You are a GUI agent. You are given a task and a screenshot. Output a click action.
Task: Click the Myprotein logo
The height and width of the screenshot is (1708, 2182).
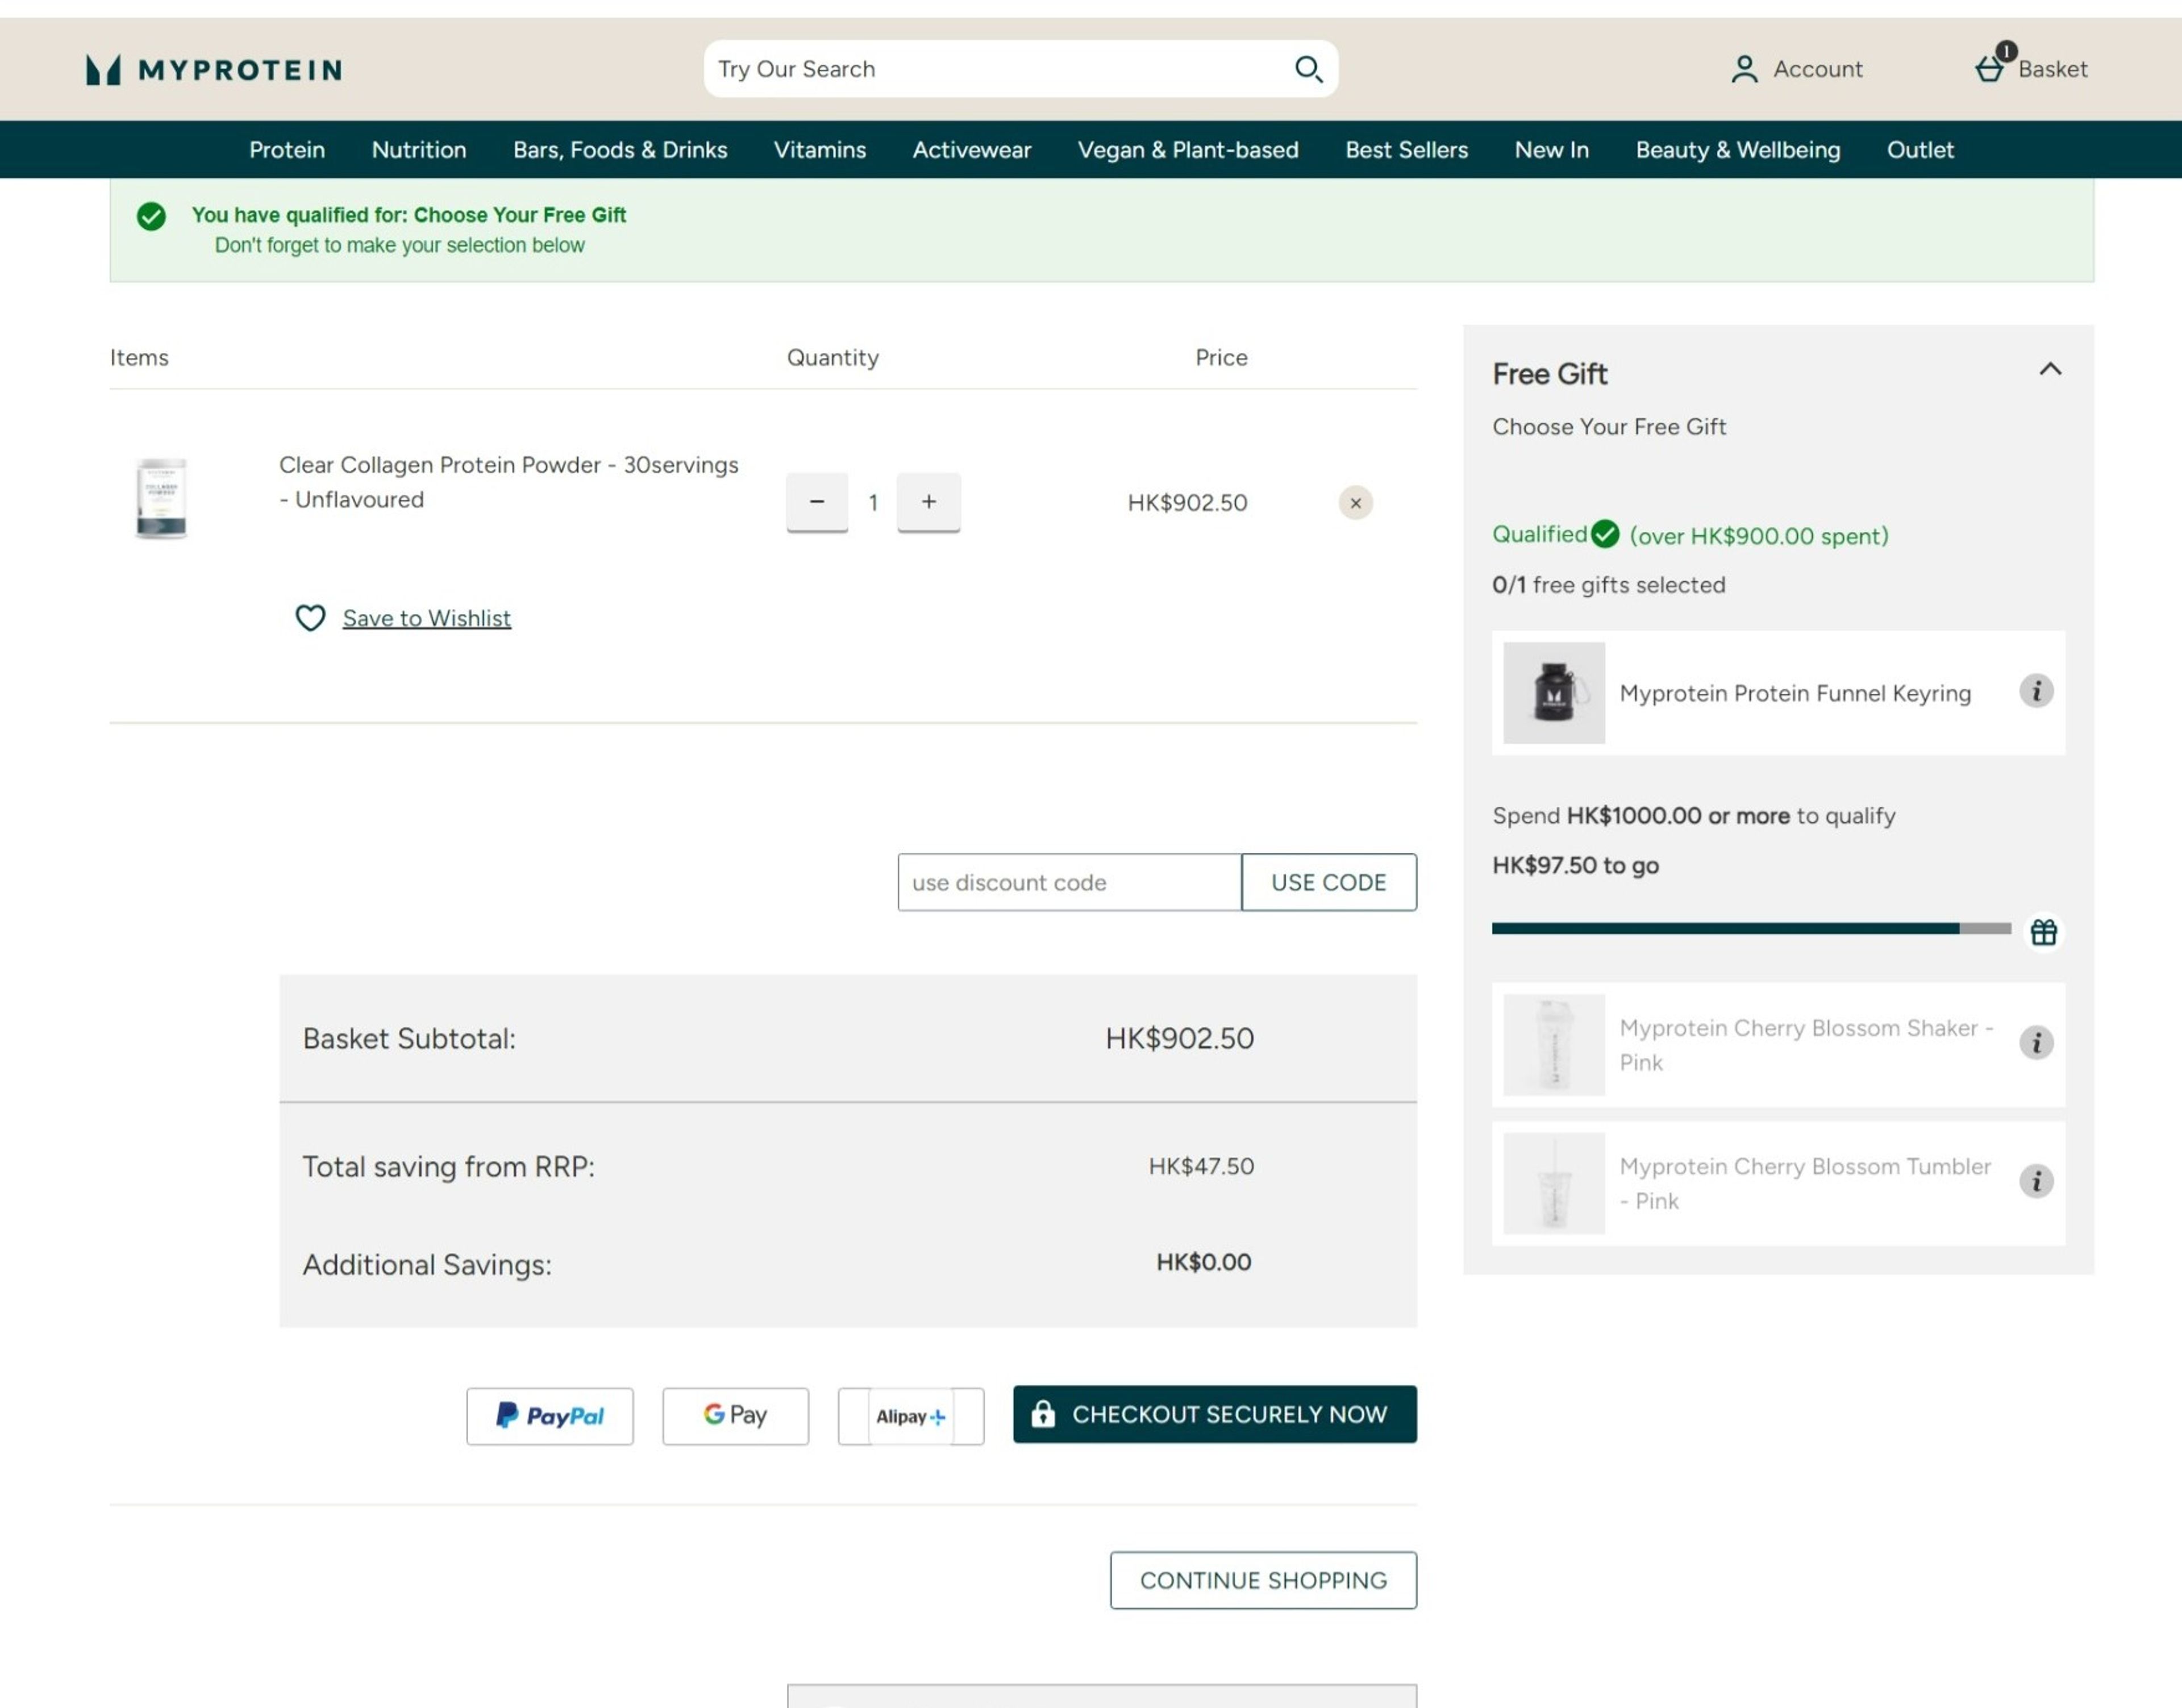(x=214, y=70)
